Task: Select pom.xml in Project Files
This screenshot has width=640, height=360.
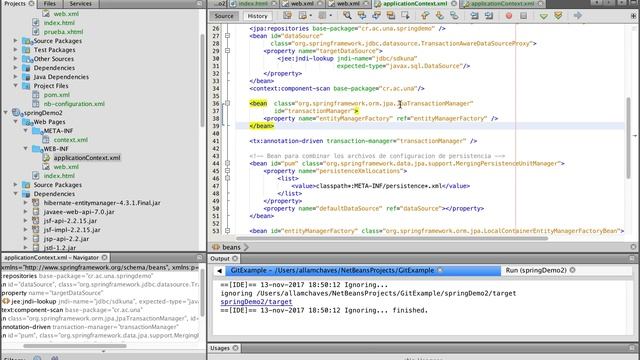Action: [56, 95]
